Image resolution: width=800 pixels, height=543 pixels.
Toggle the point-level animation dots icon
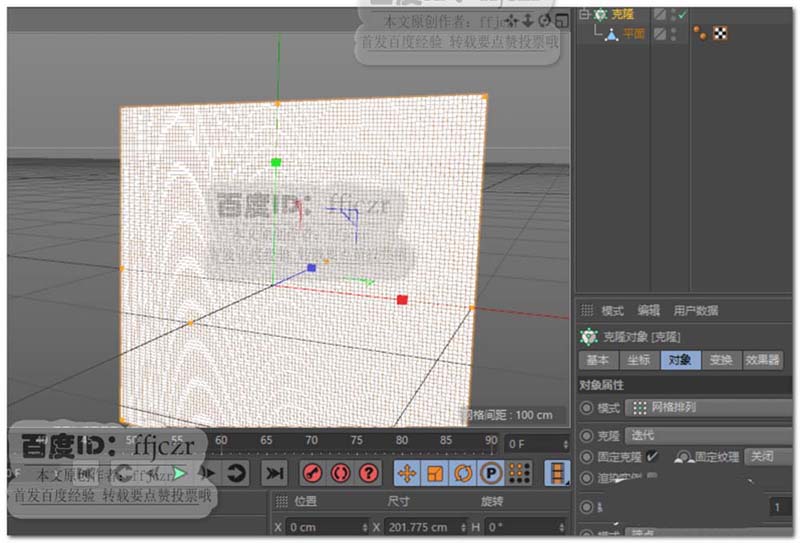(x=519, y=474)
